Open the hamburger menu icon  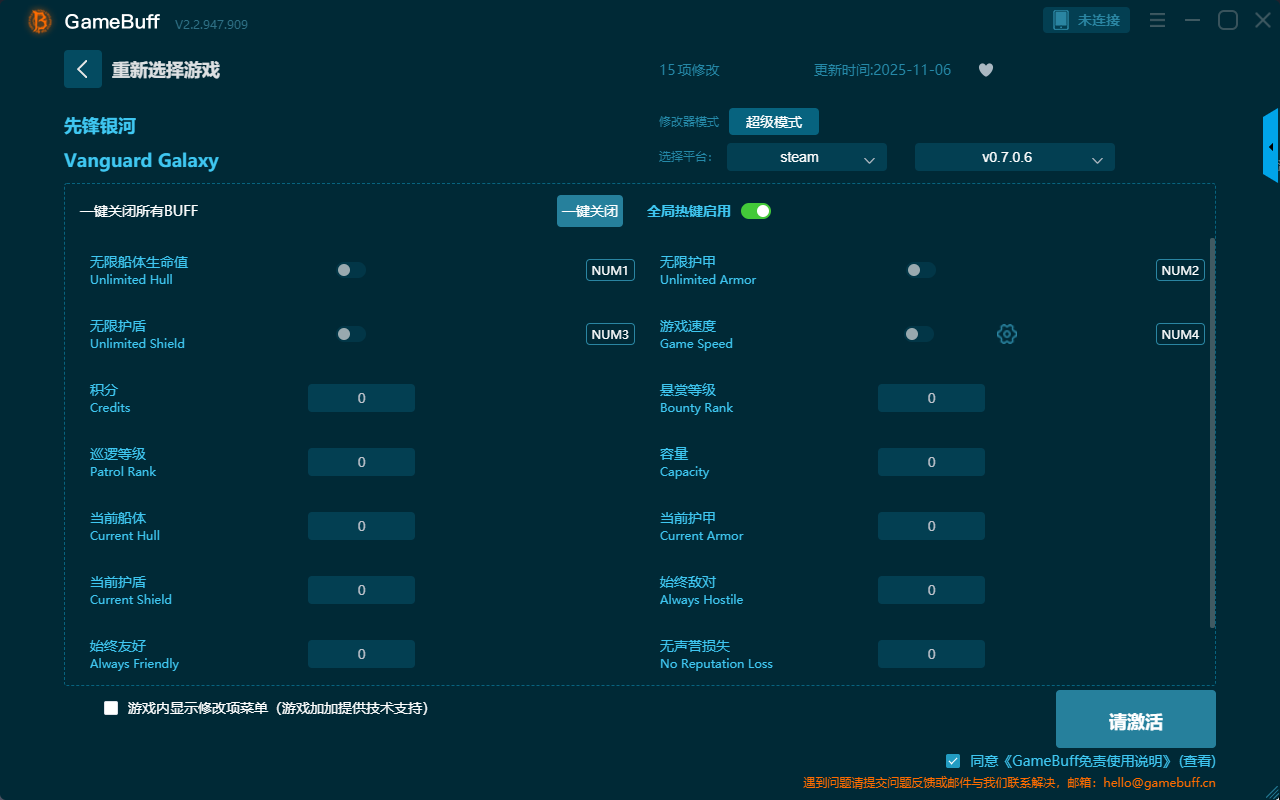1157,20
